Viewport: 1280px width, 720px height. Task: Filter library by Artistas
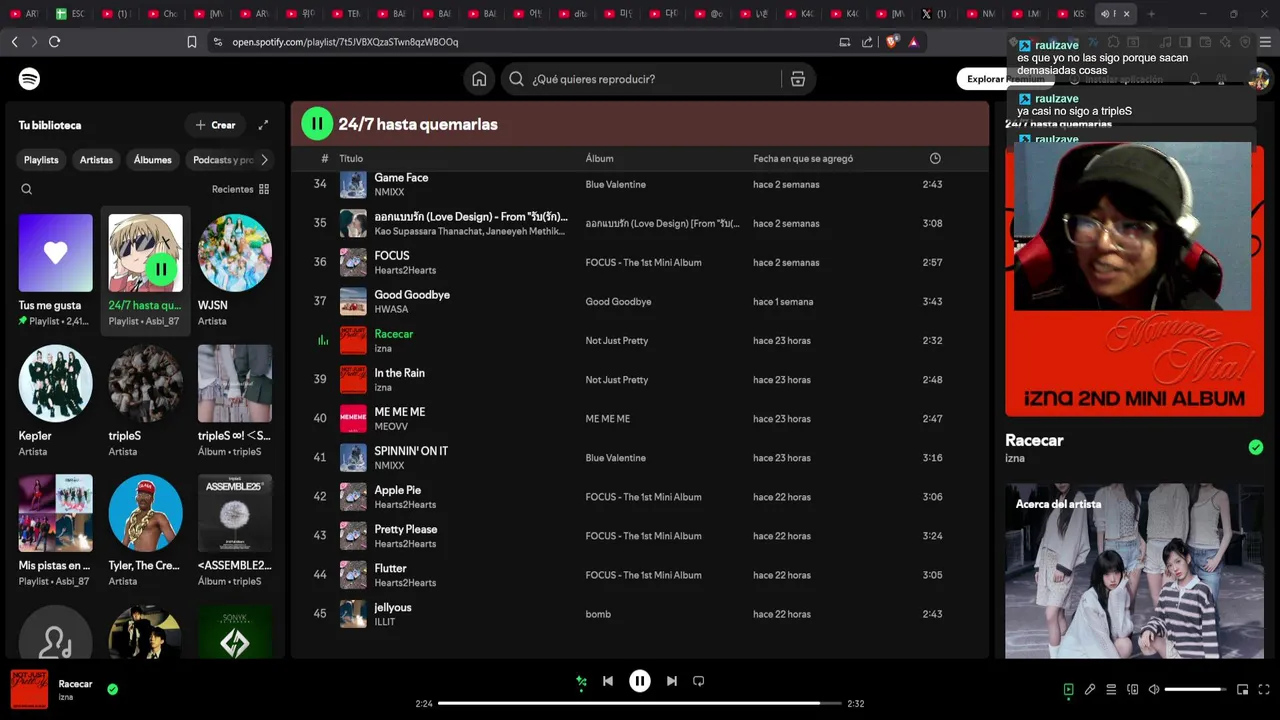pos(96,160)
